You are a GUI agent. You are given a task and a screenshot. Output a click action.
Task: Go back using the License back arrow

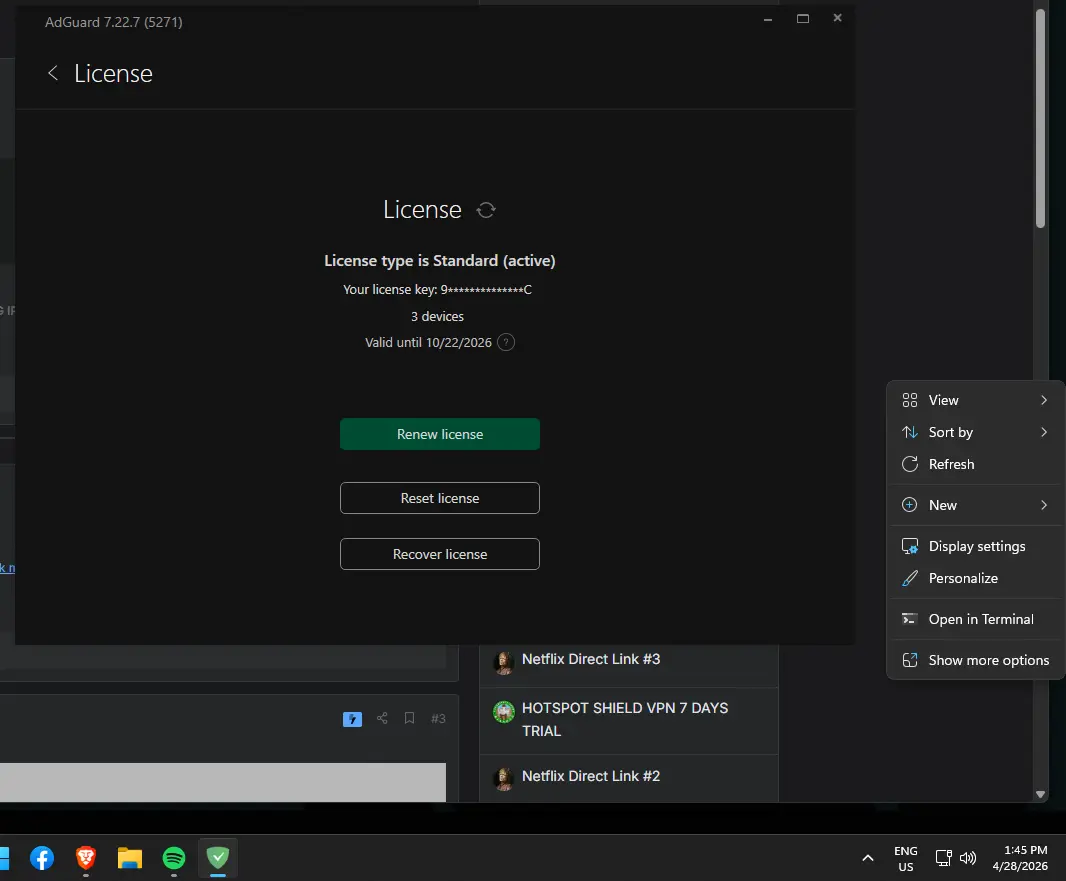[x=52, y=73]
